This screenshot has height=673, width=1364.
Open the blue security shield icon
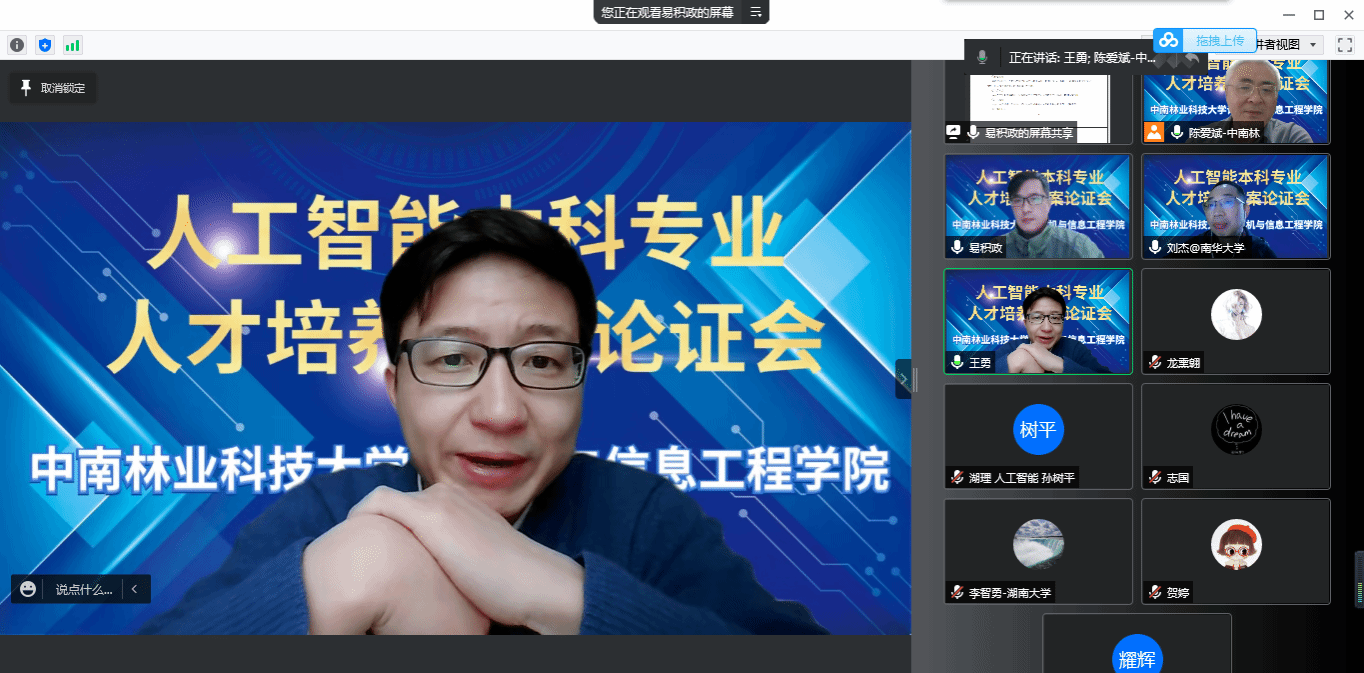(x=45, y=45)
